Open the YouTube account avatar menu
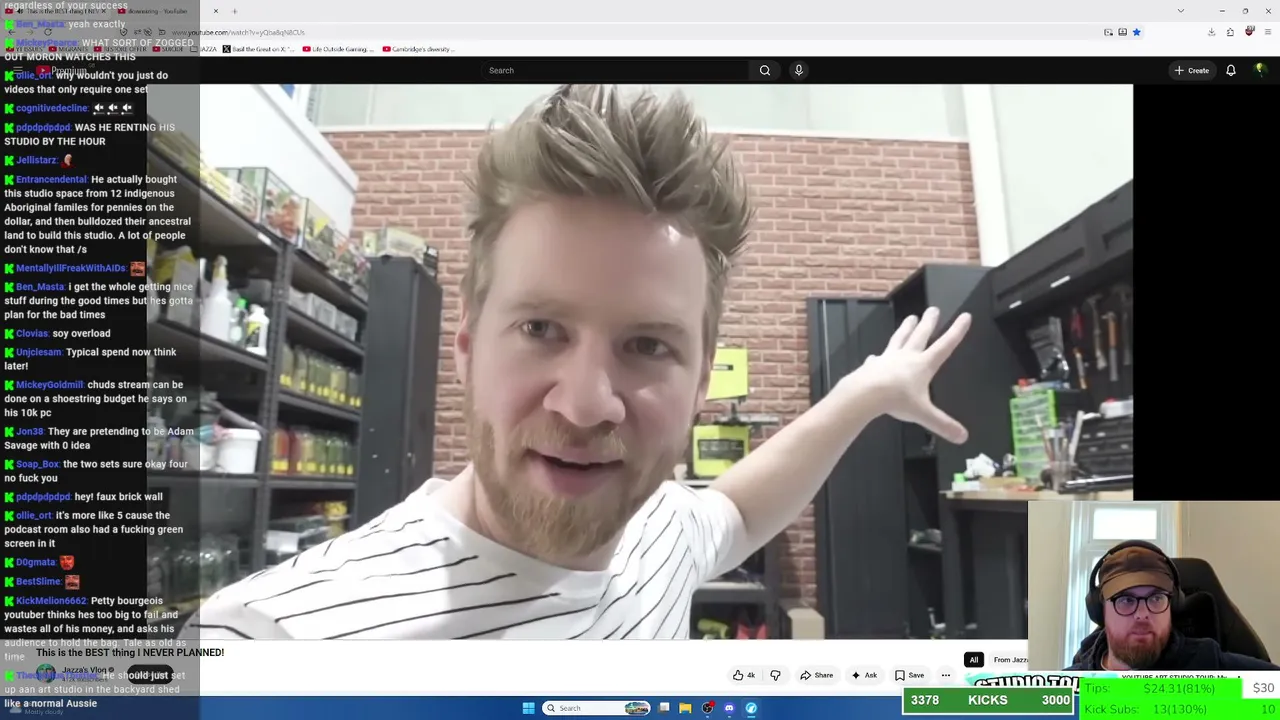 point(1260,70)
